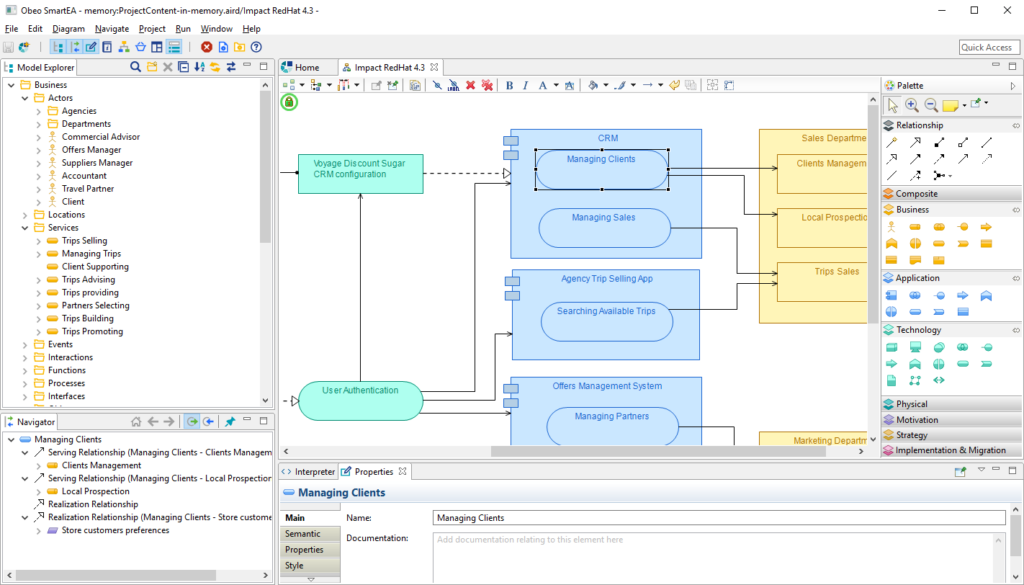Click the red stop icon in main toolbar
The height and width of the screenshot is (585, 1024).
(206, 47)
